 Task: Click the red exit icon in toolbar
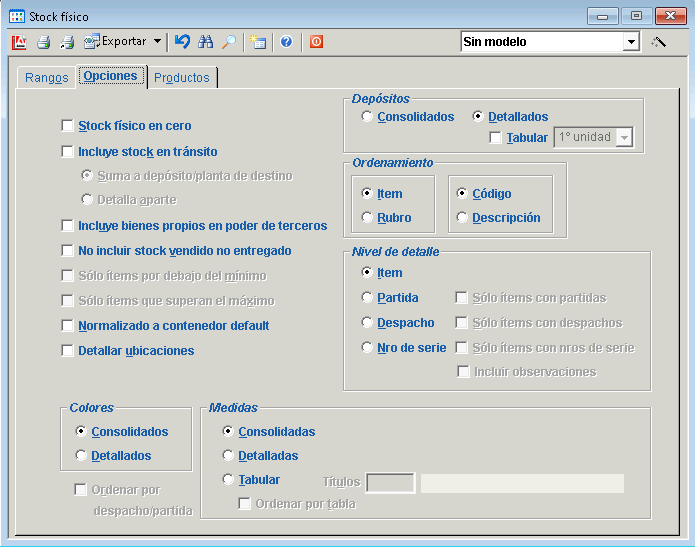316,42
